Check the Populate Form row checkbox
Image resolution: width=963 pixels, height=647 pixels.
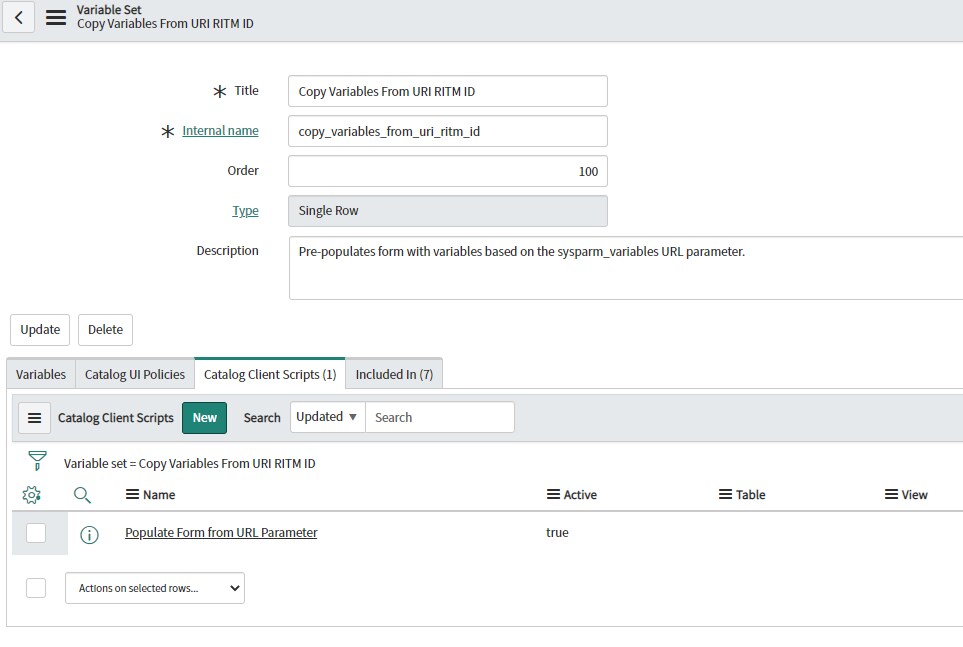tap(36, 533)
